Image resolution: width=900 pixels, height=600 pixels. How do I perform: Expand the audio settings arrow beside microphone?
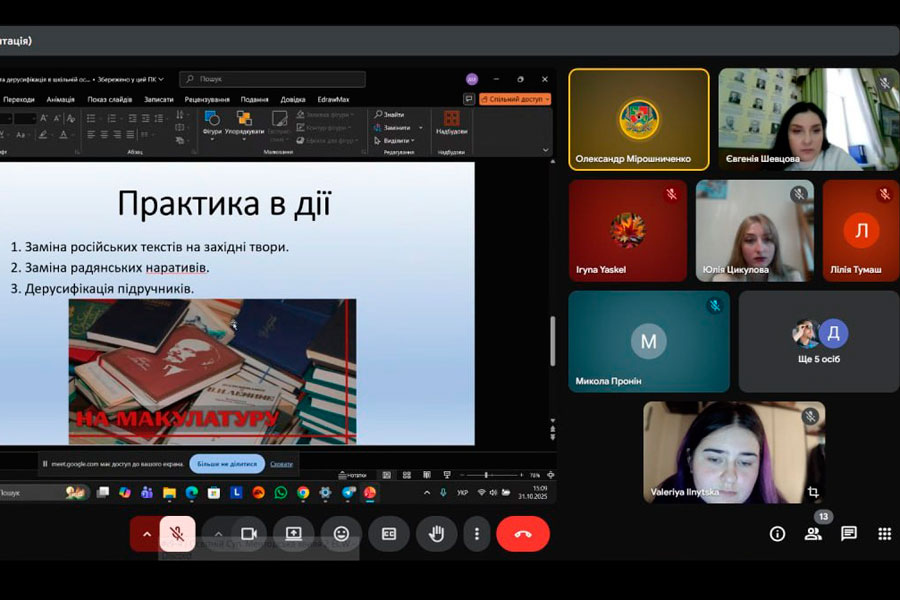146,534
